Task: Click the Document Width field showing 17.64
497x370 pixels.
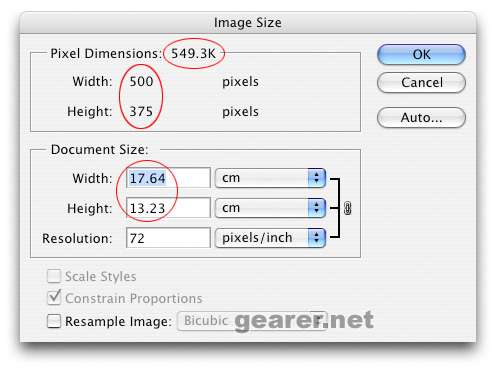Action: click(168, 178)
